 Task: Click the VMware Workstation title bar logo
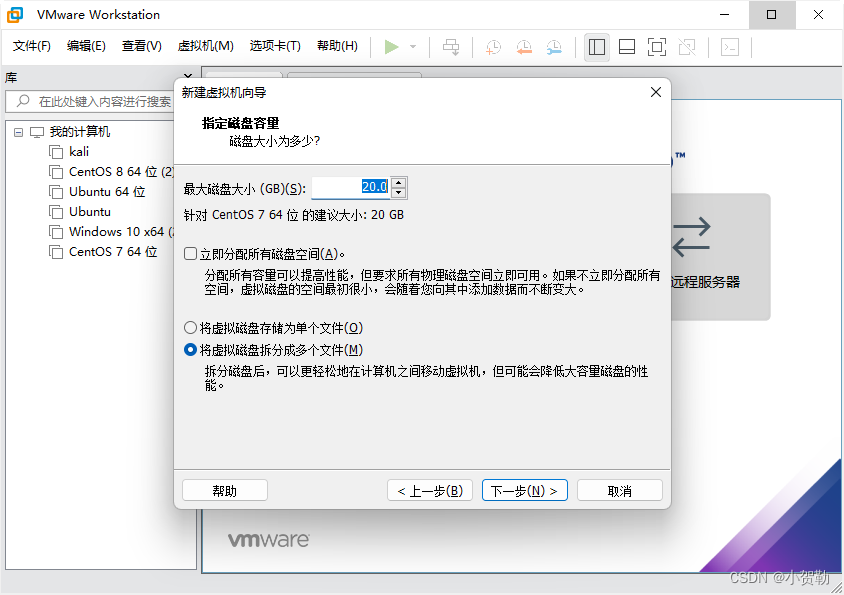15,15
